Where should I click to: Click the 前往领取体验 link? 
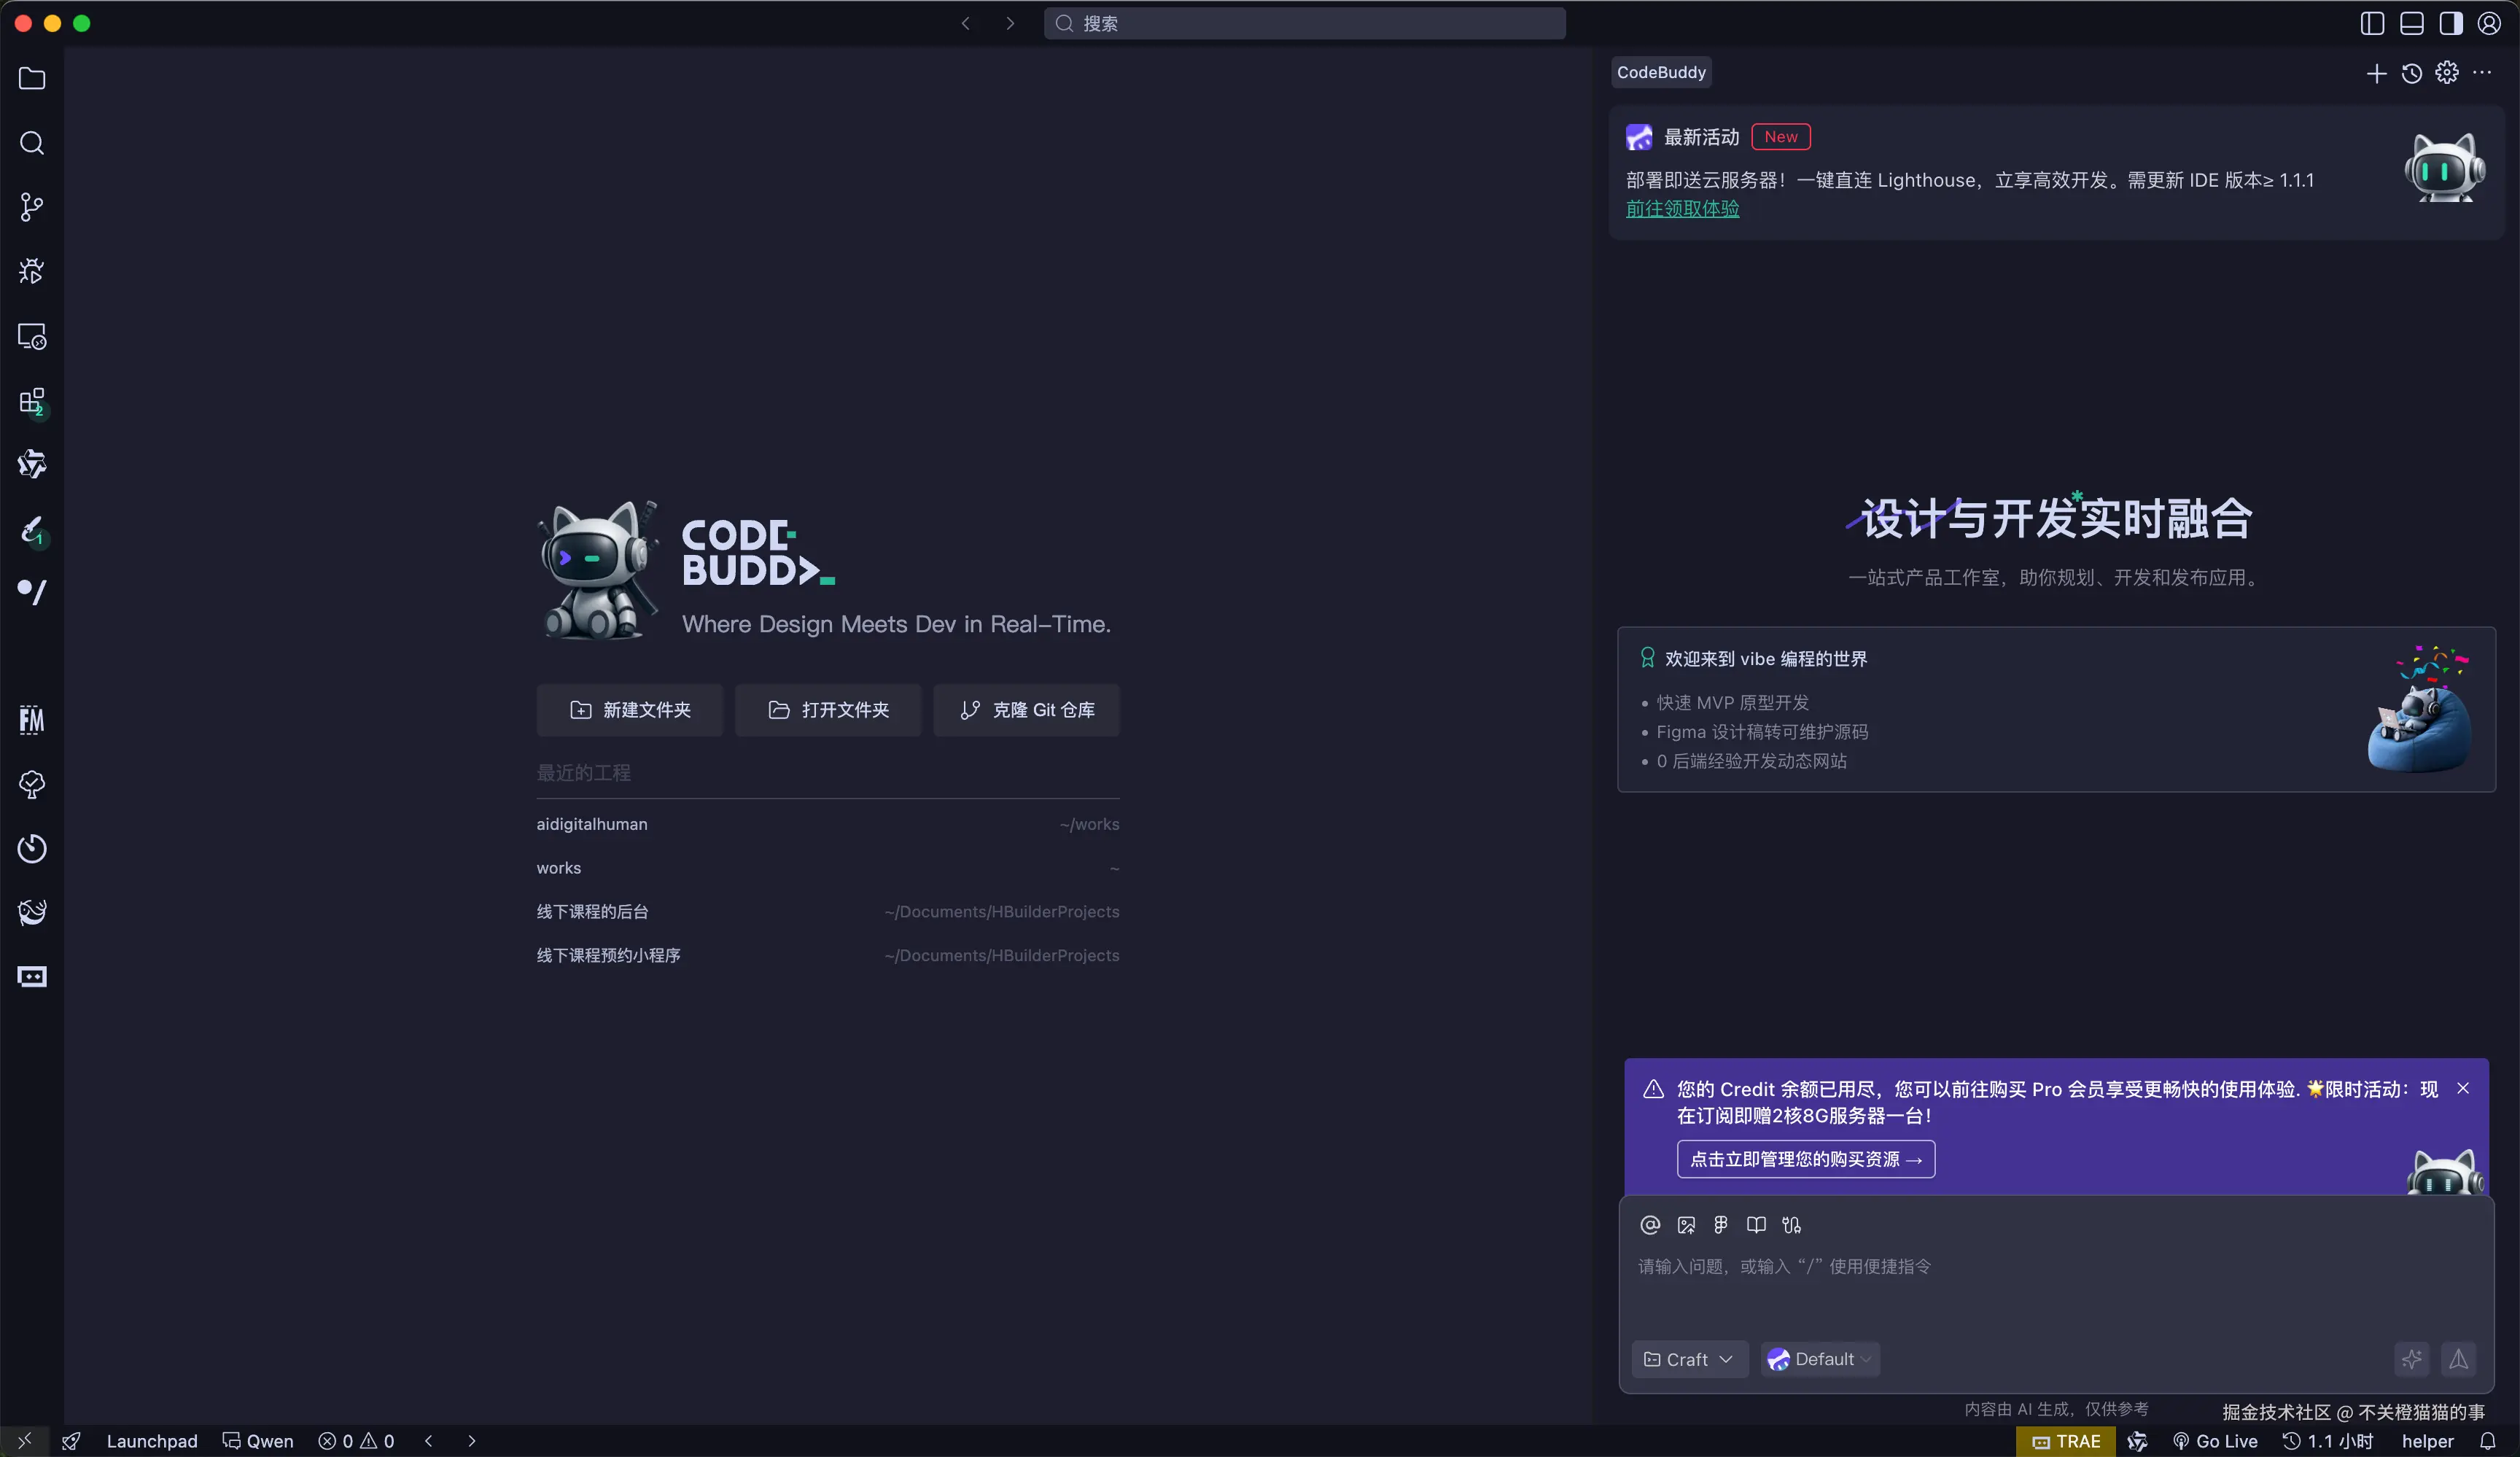[x=1682, y=209]
